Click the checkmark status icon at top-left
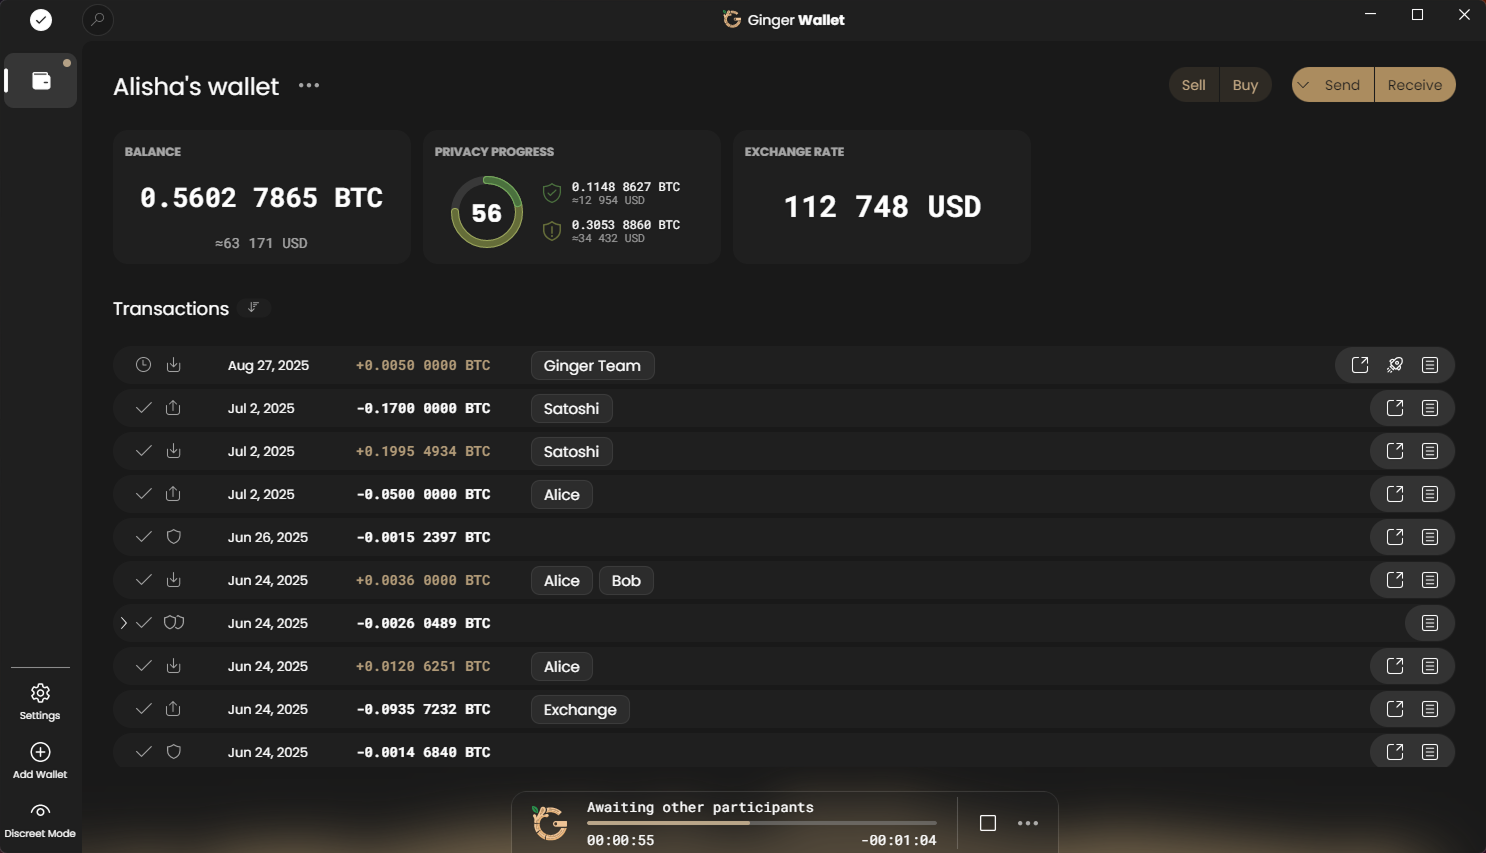Image resolution: width=1486 pixels, height=853 pixels. coord(41,20)
